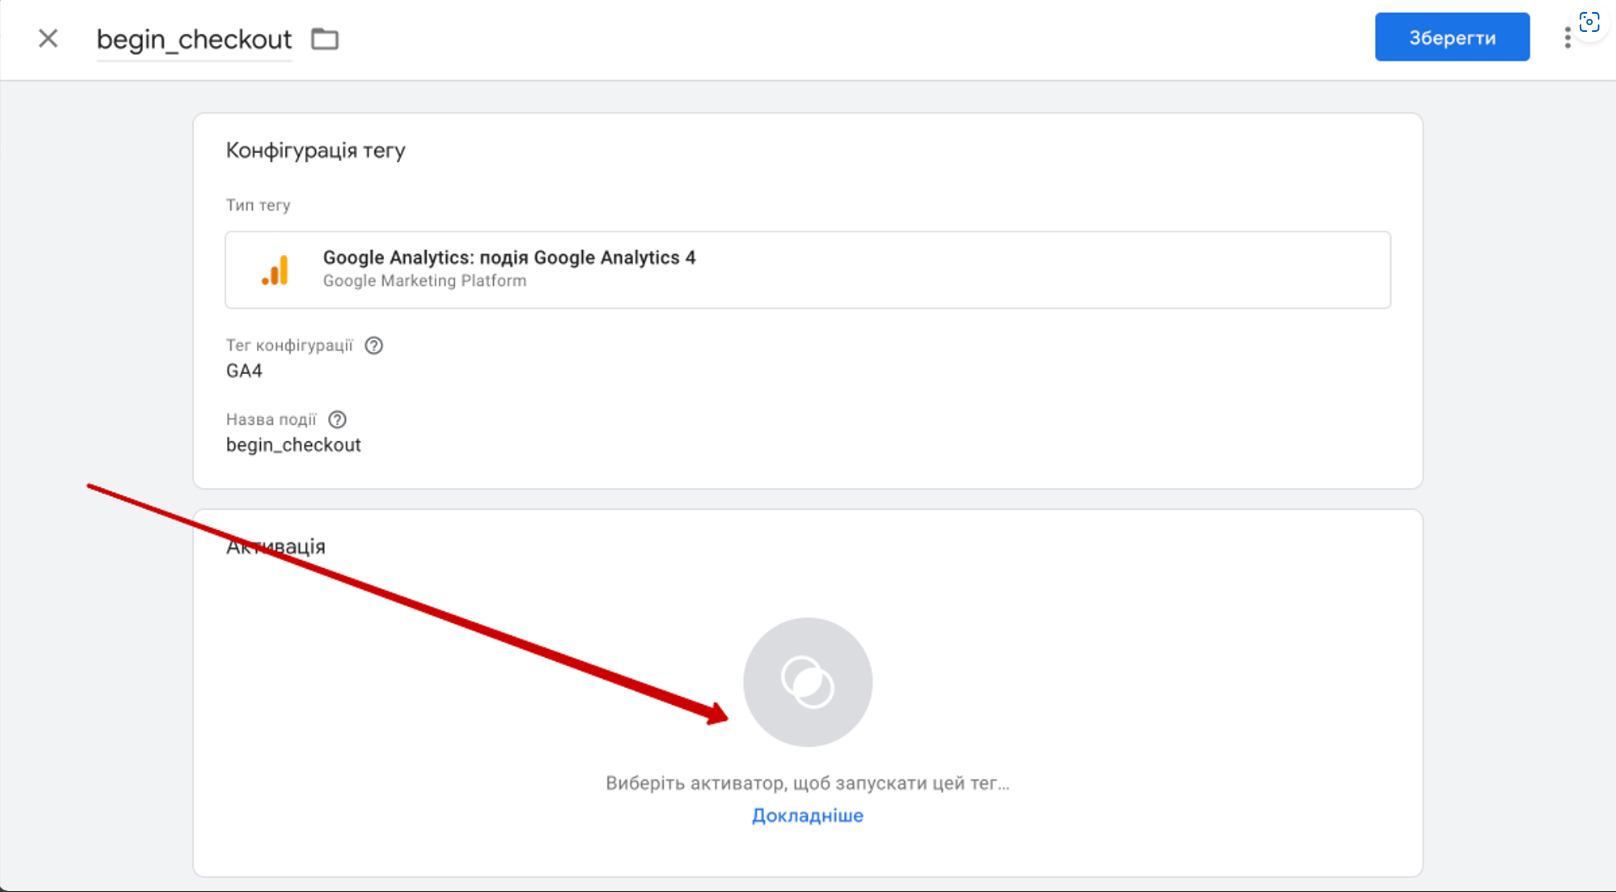Click the Google Analytics bar chart icon
Image resolution: width=1616 pixels, height=892 pixels.
pos(275,270)
